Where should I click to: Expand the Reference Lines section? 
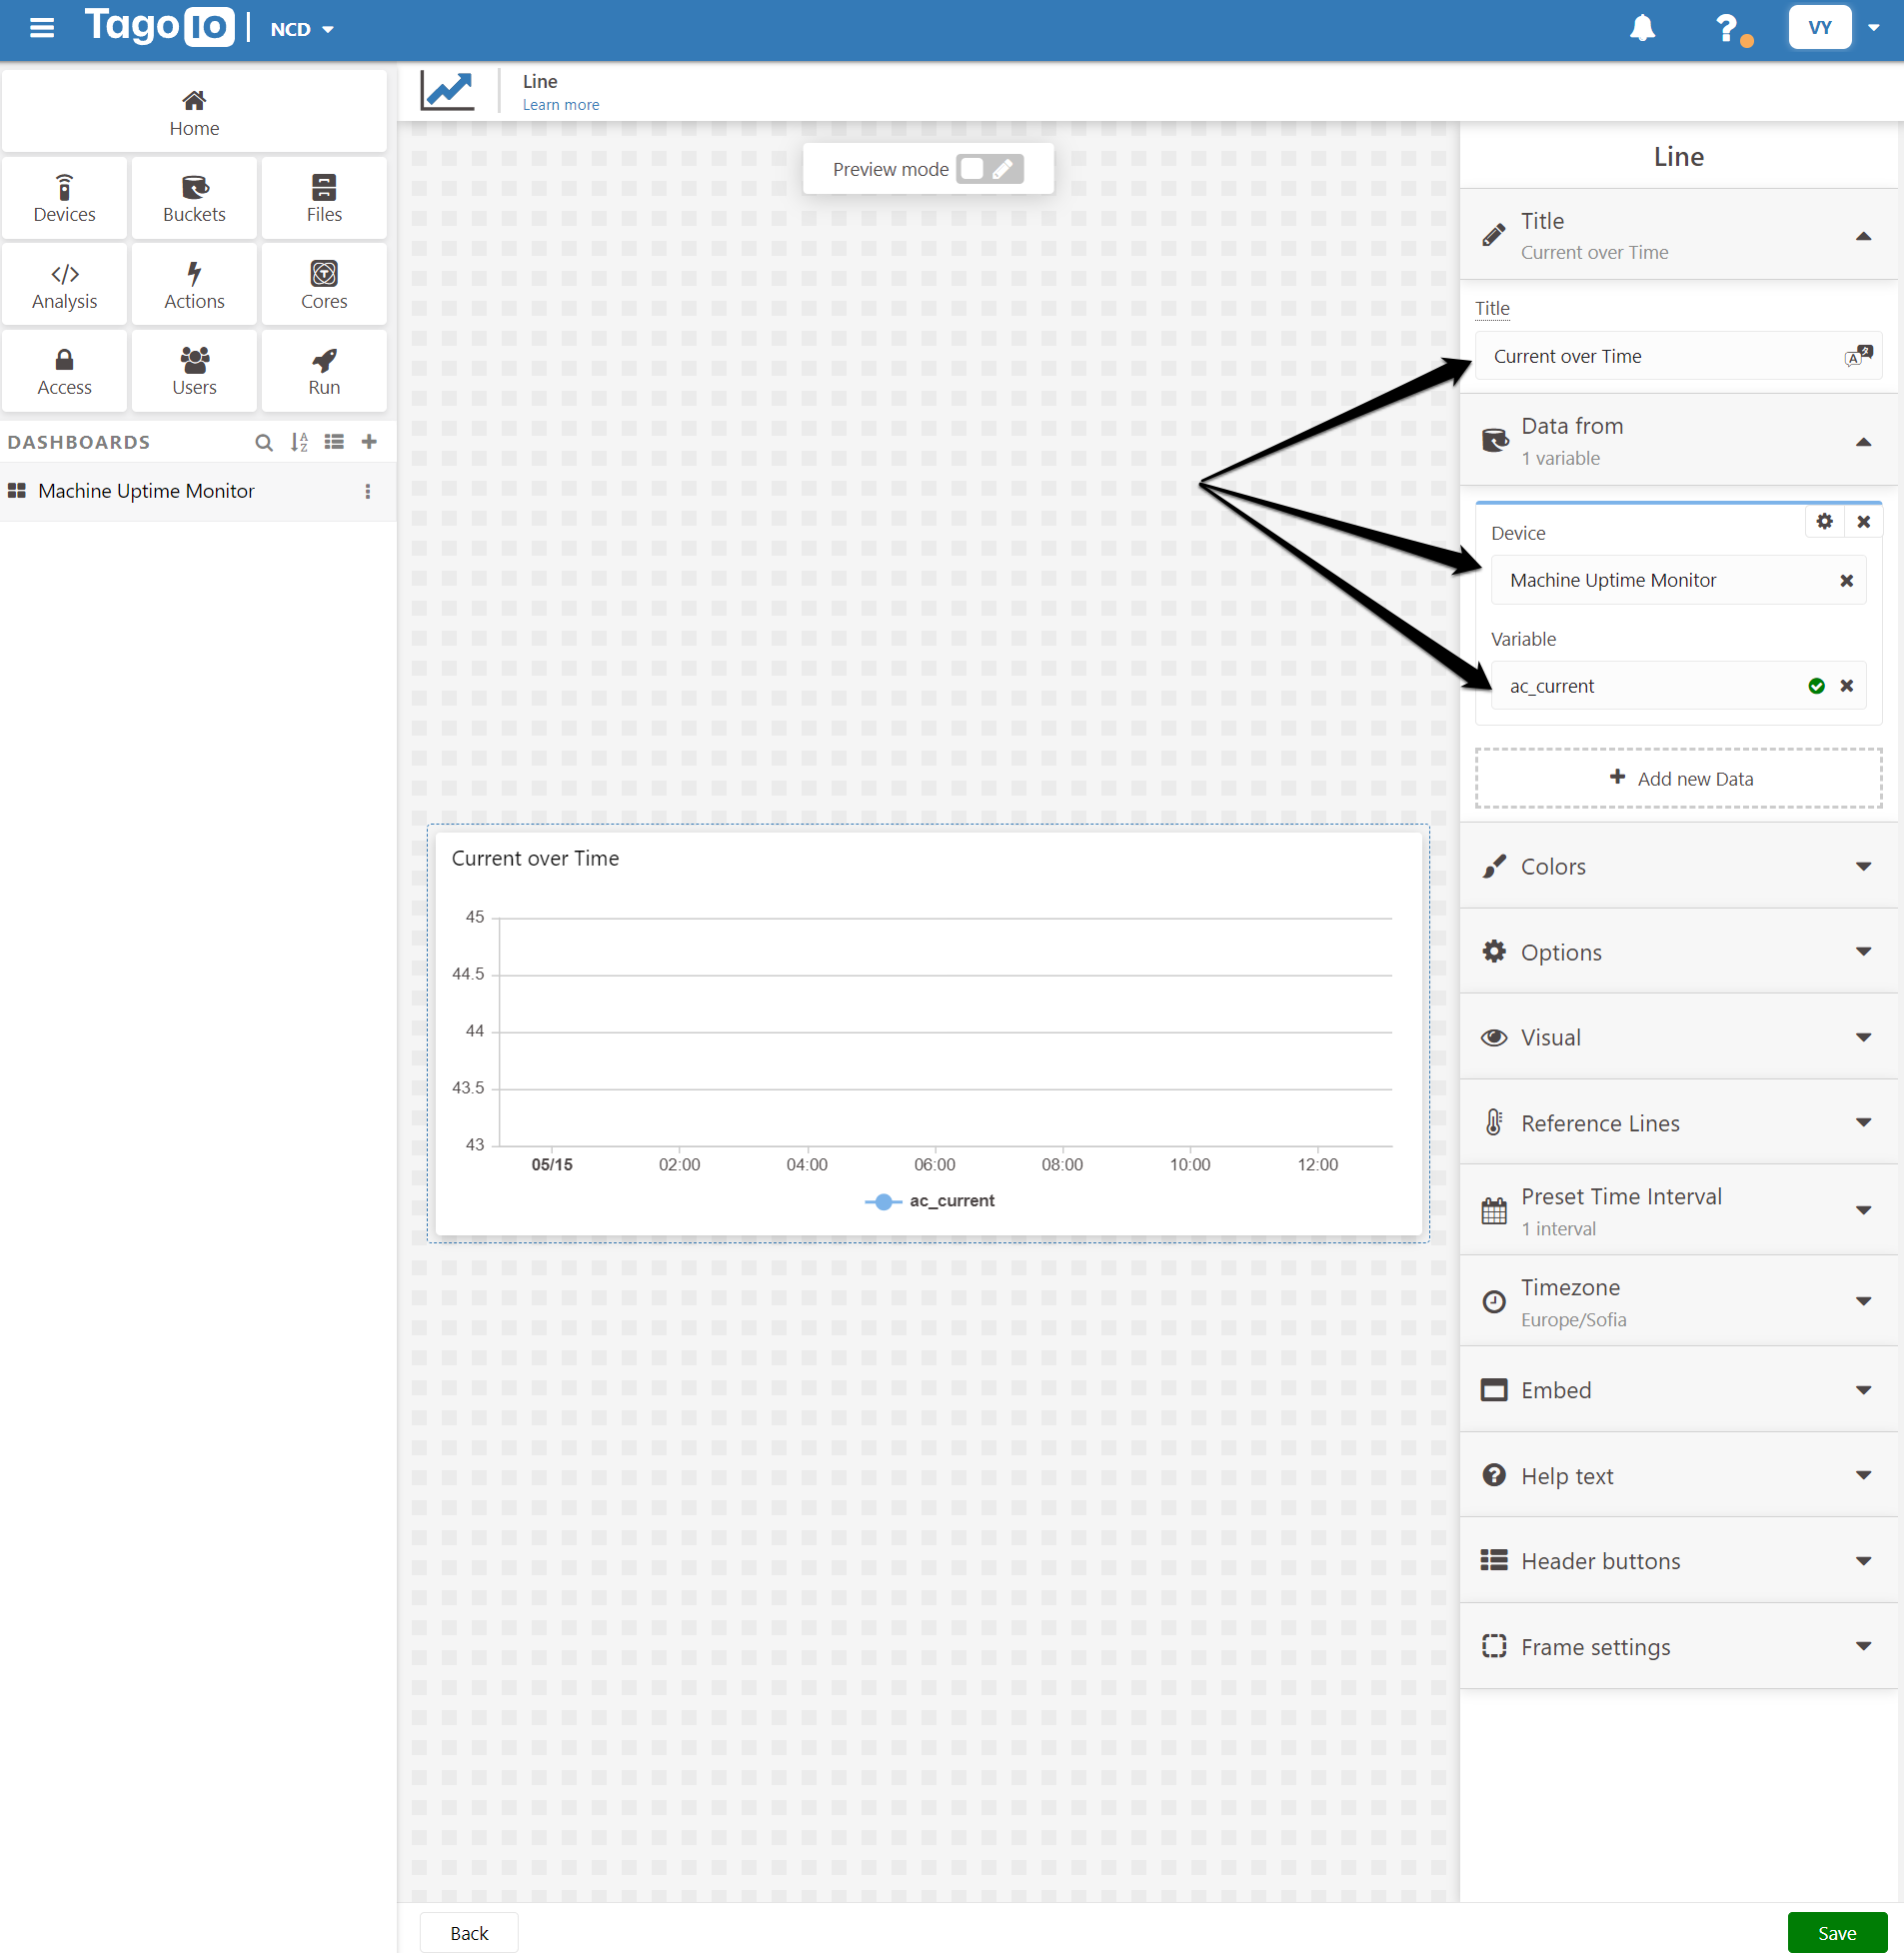point(1678,1122)
